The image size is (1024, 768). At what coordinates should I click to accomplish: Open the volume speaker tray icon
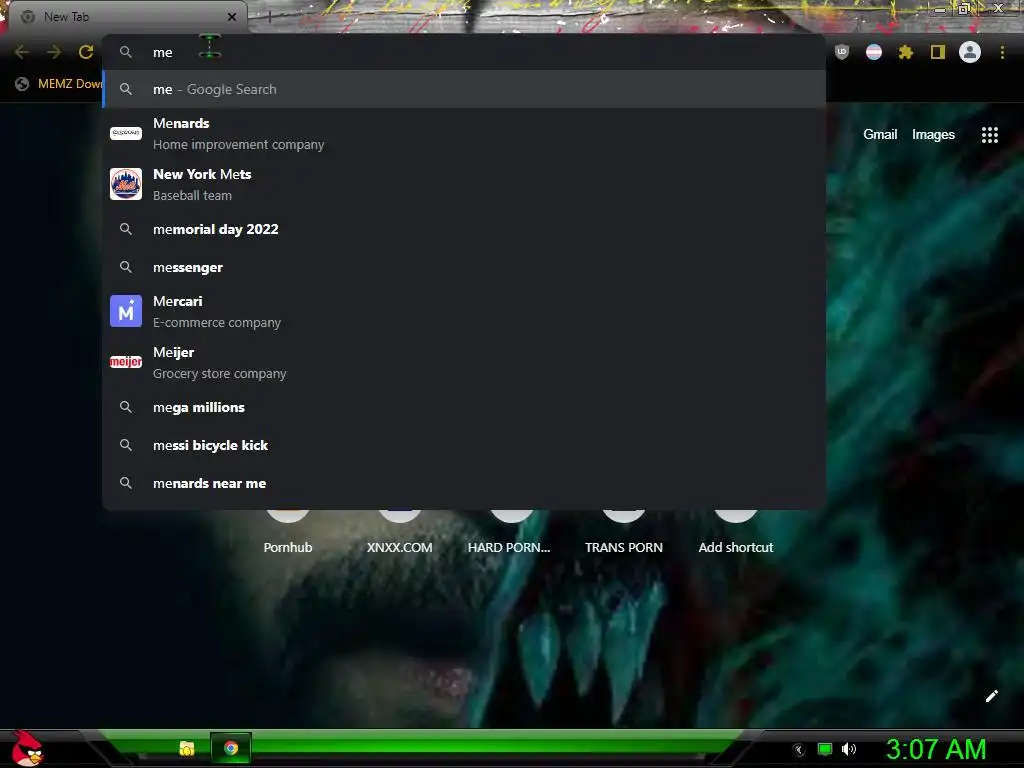[x=849, y=749]
